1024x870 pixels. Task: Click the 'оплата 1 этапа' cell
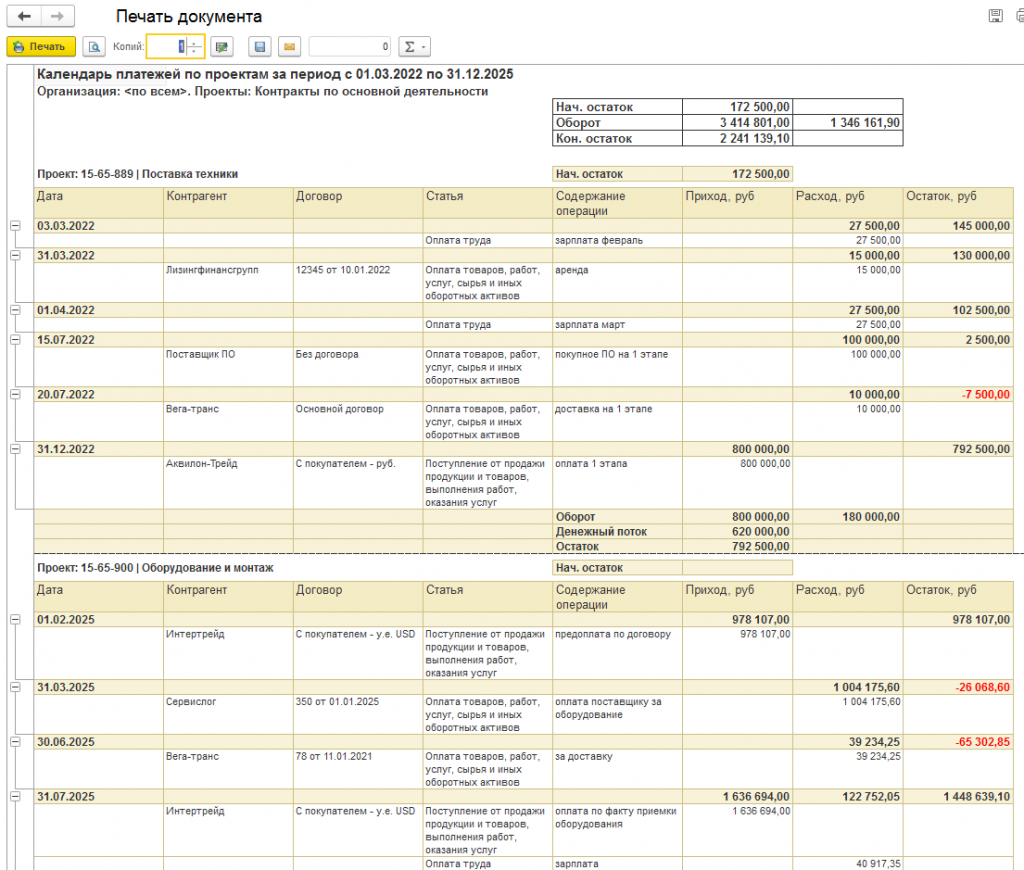[617, 483]
